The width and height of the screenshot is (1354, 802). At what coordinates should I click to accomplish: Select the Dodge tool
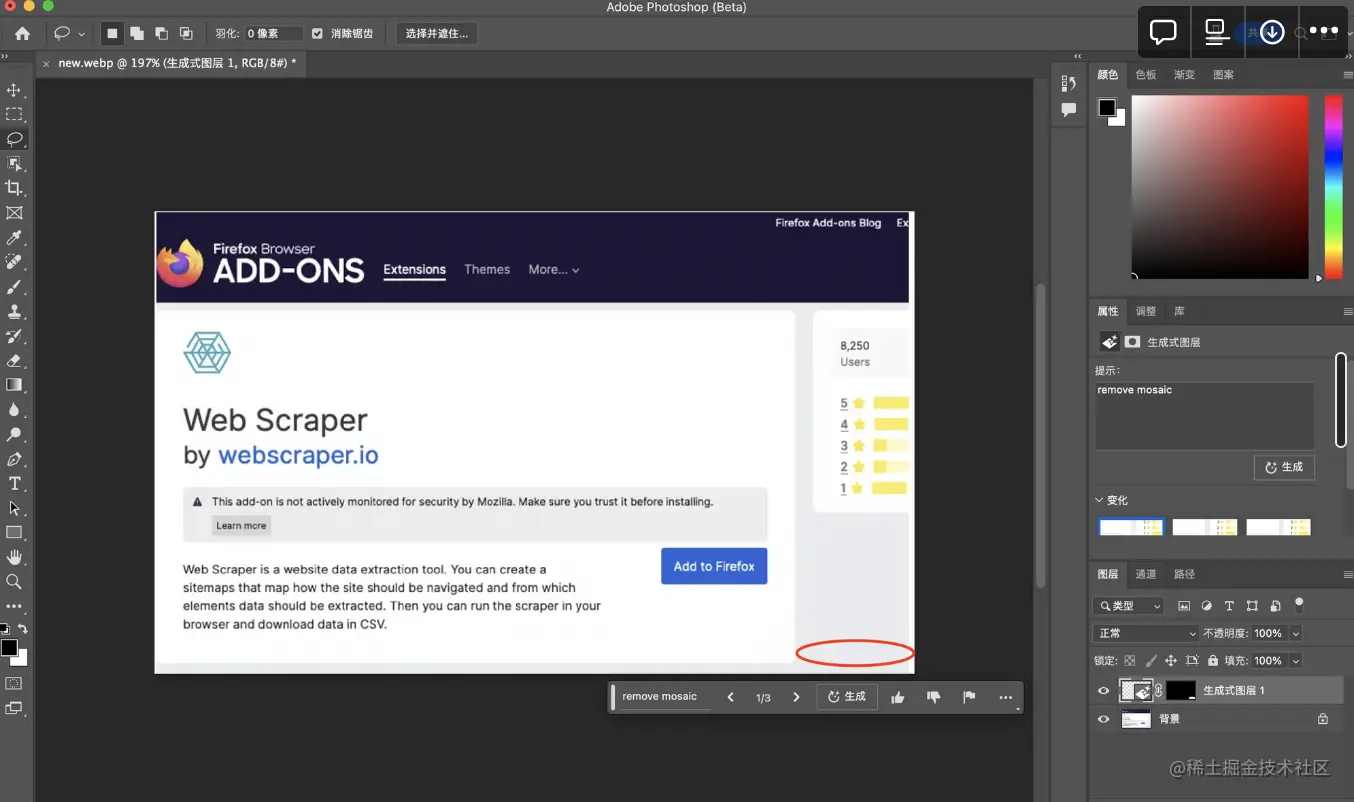(x=14, y=434)
